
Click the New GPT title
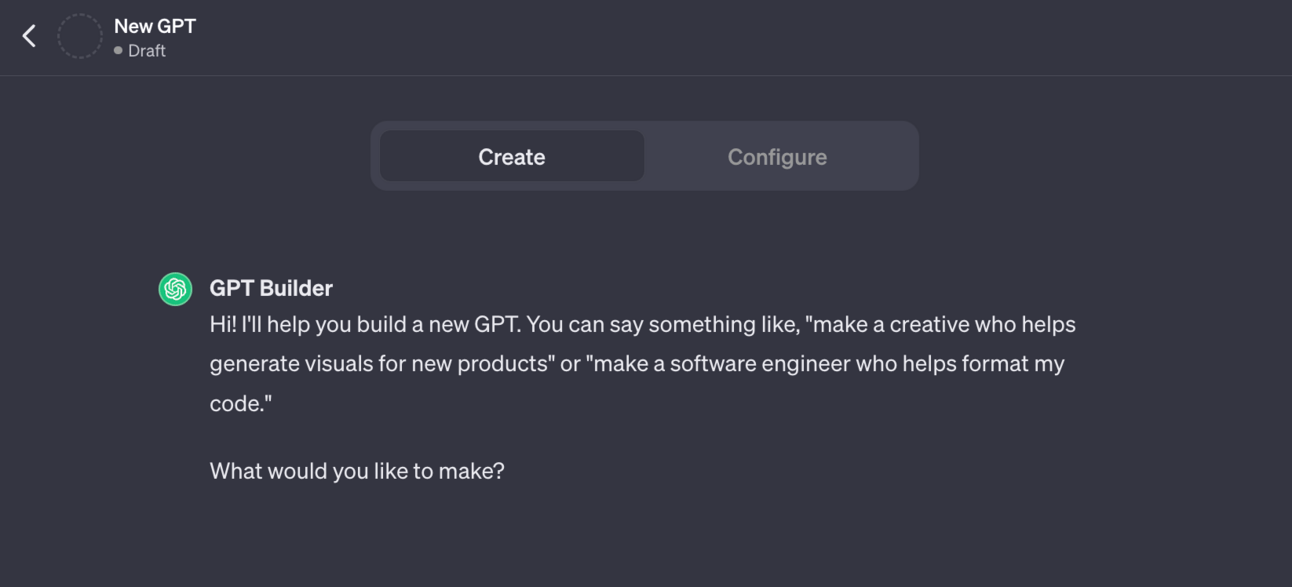(155, 26)
